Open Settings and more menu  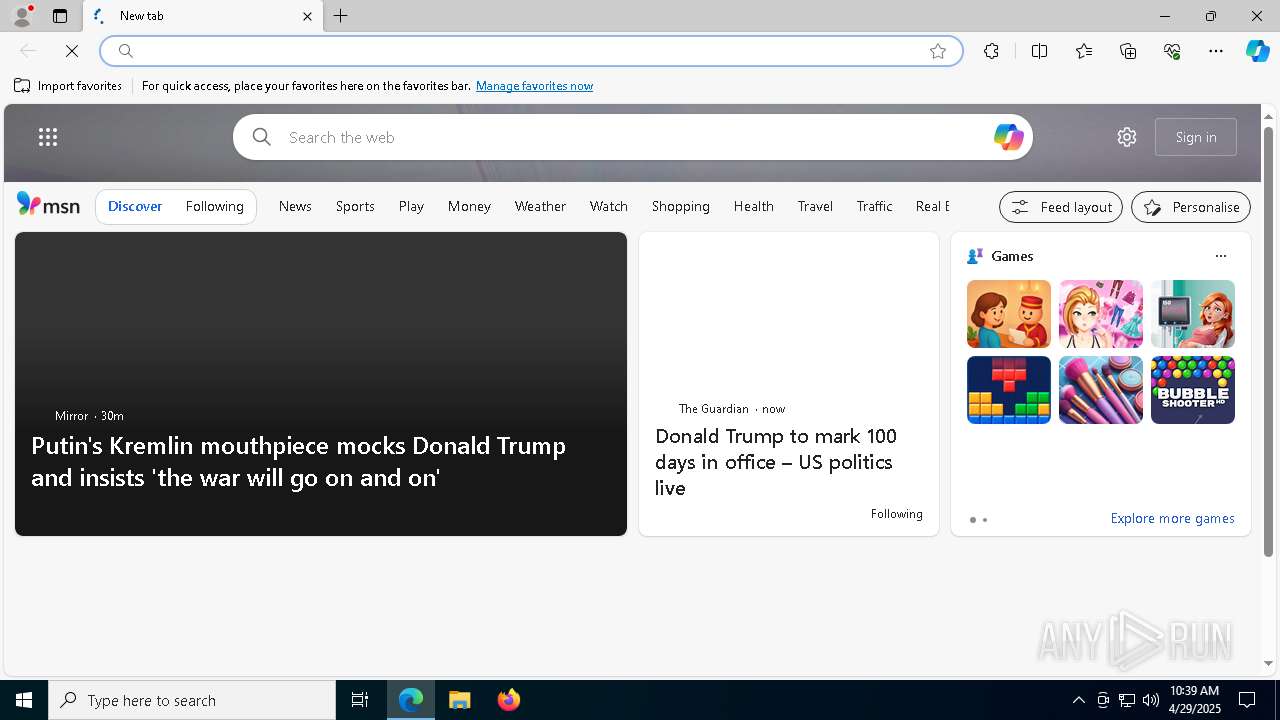pyautogui.click(x=1216, y=51)
